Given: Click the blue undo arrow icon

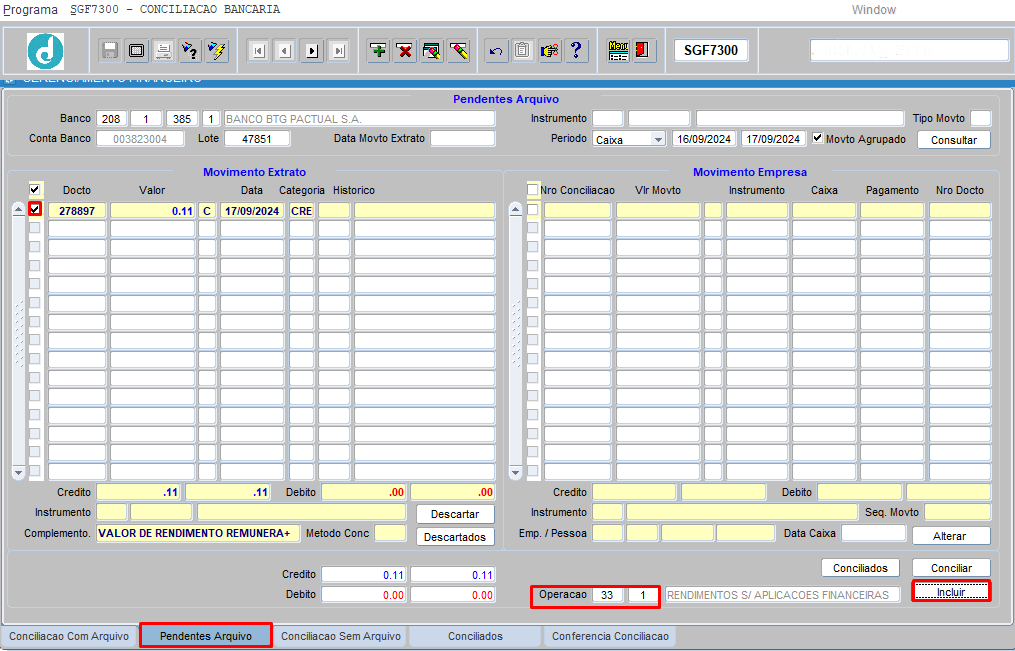Looking at the screenshot, I should pos(496,50).
